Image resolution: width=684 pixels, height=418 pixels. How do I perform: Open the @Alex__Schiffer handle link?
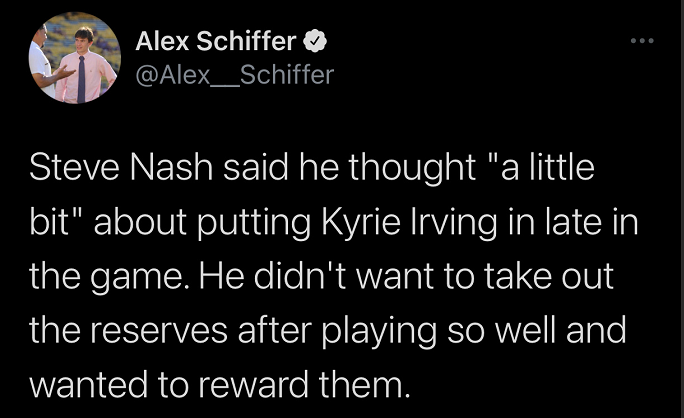234,73
